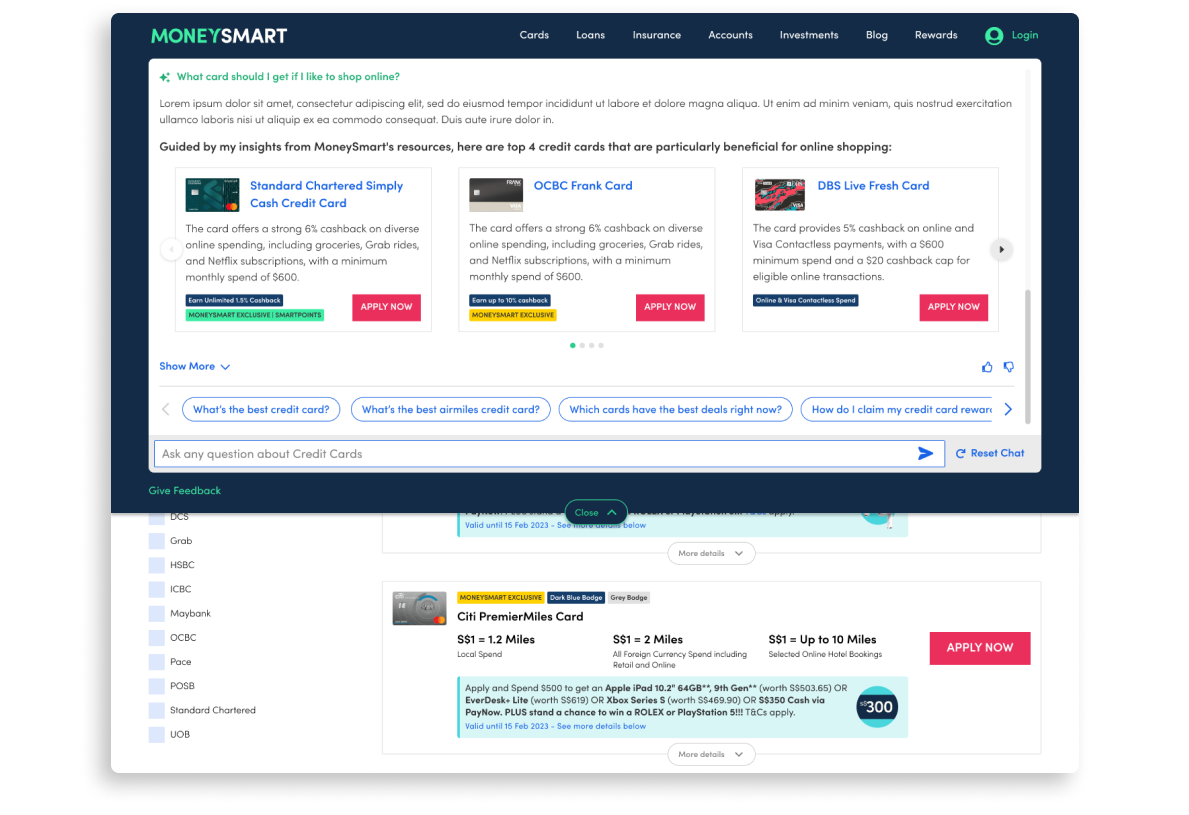Check the POSB filter checkbox
This screenshot has height=815, width=1189.
[157, 687]
